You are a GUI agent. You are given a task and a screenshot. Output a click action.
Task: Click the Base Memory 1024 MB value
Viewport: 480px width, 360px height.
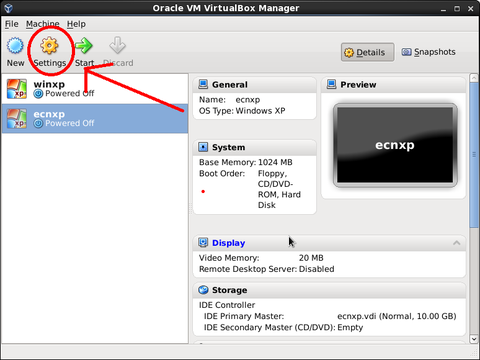click(275, 162)
